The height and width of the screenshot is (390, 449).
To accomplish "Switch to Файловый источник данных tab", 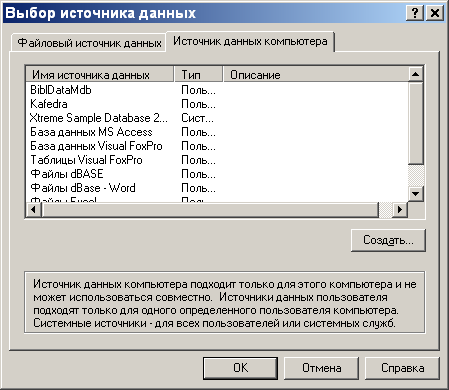I will tap(89, 43).
